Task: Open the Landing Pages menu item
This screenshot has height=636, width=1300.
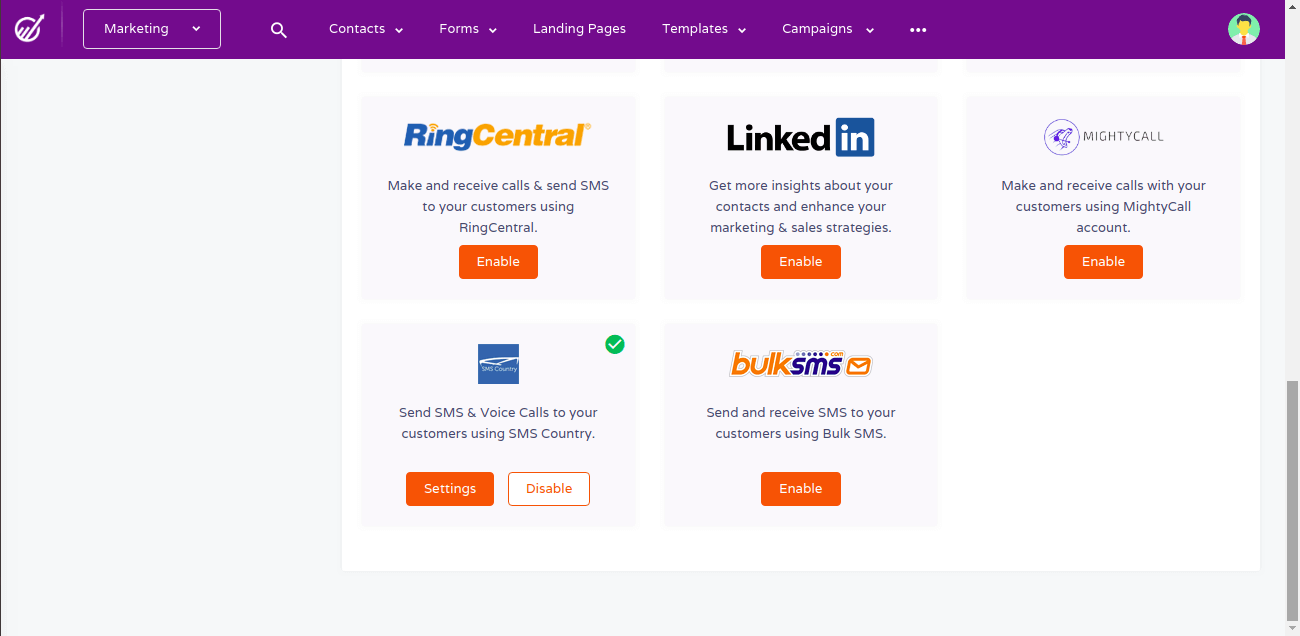Action: (x=579, y=29)
